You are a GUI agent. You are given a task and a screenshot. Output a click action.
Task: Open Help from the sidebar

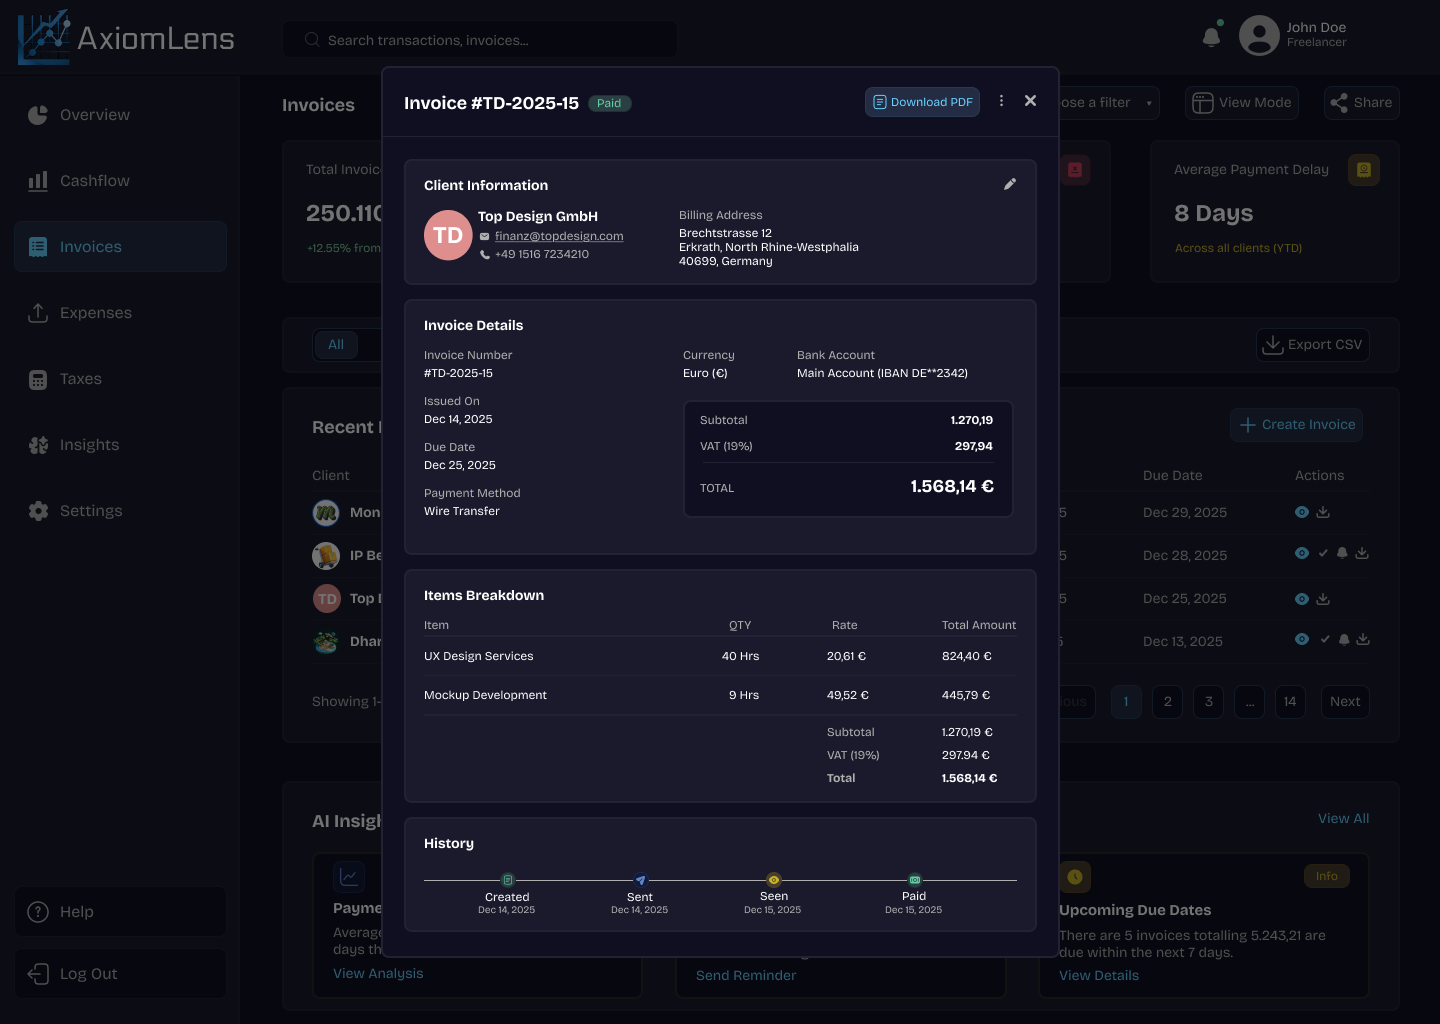coord(120,911)
